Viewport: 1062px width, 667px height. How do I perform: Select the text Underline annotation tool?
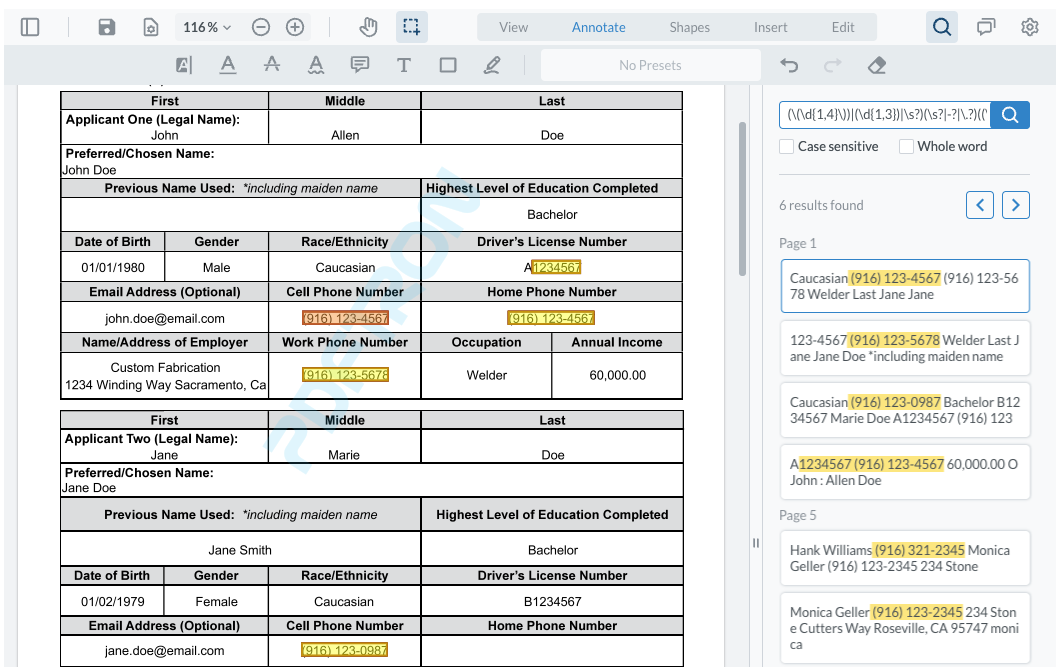[x=228, y=64]
